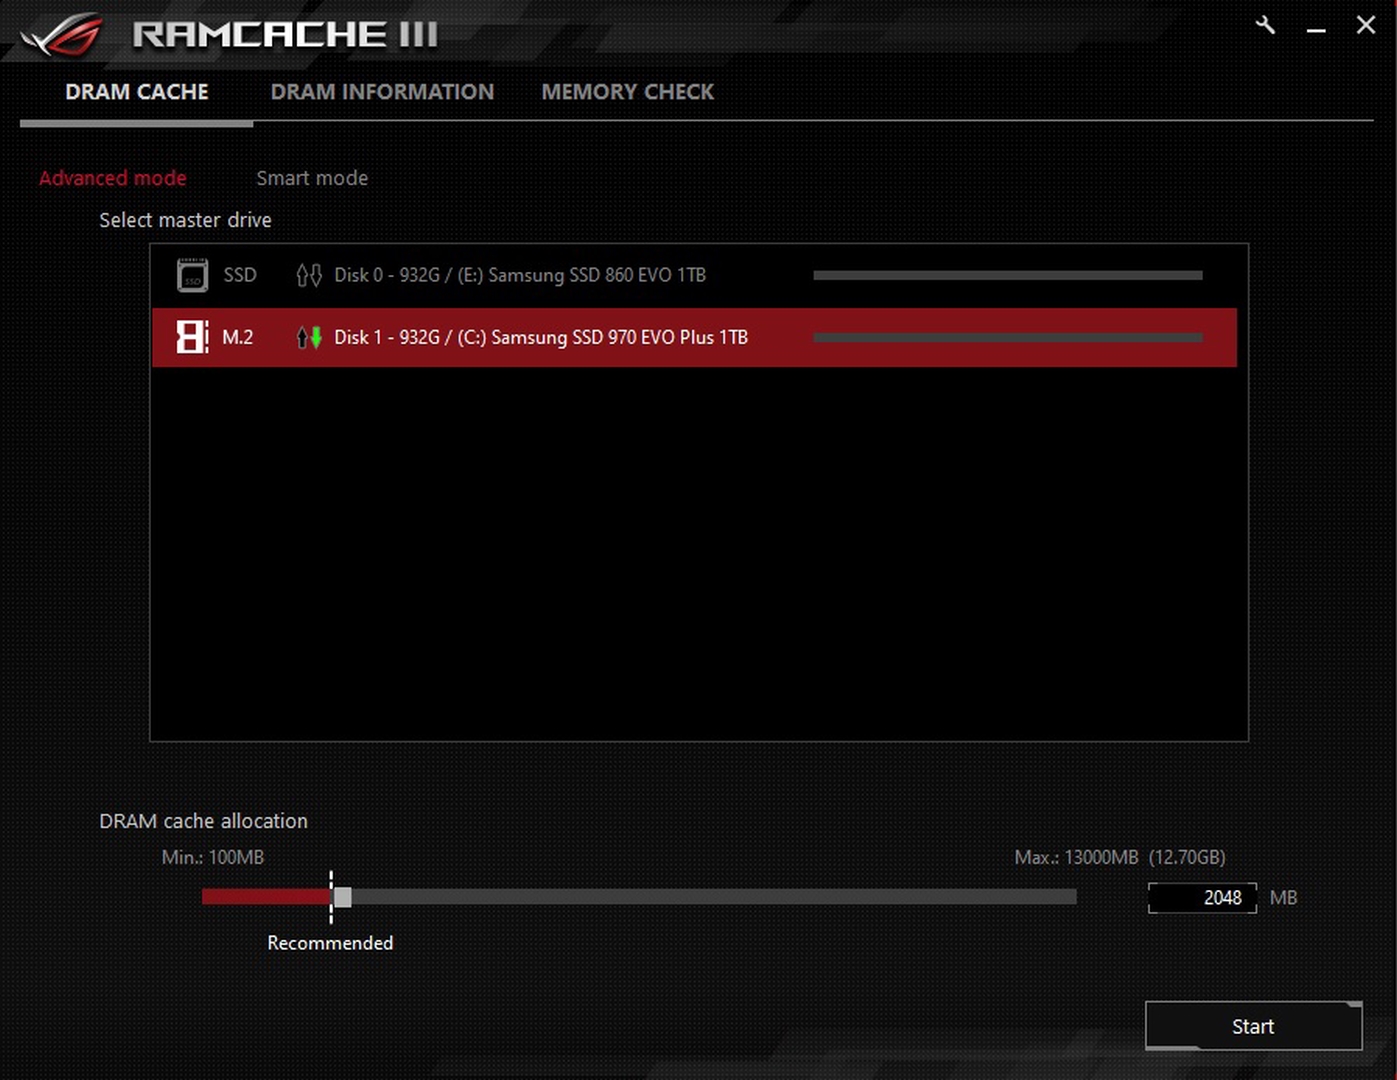Viewport: 1397px width, 1080px height.
Task: Click the Min.: 100MB label
Action: click(x=213, y=857)
